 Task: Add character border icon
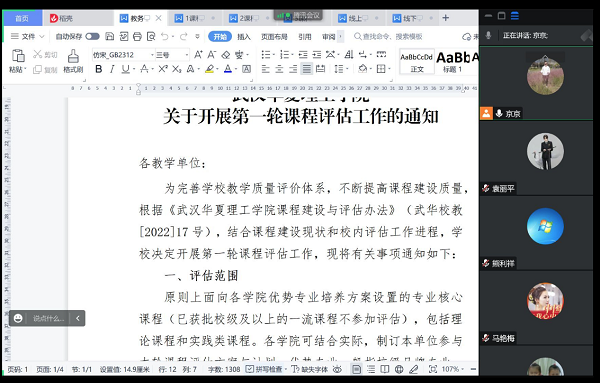coord(247,69)
